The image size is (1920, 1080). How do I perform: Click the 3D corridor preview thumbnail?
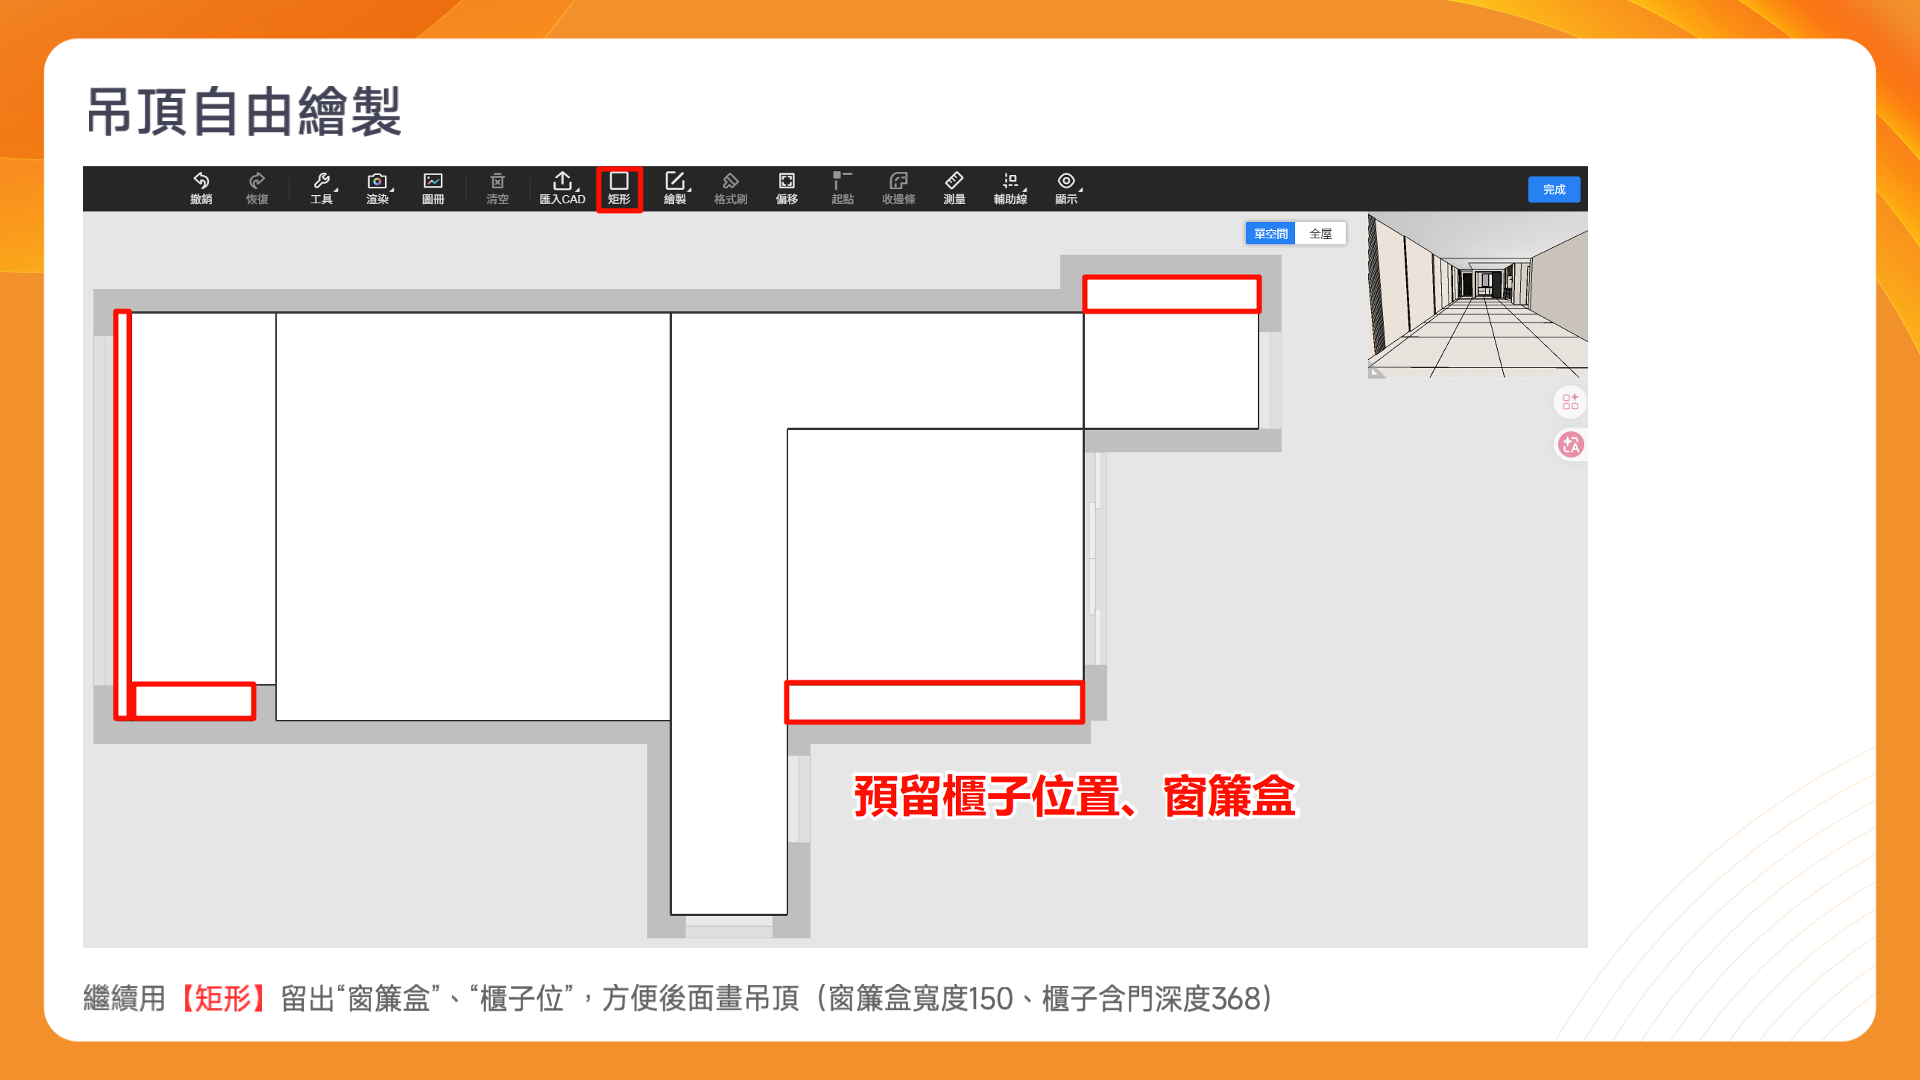tap(1477, 296)
